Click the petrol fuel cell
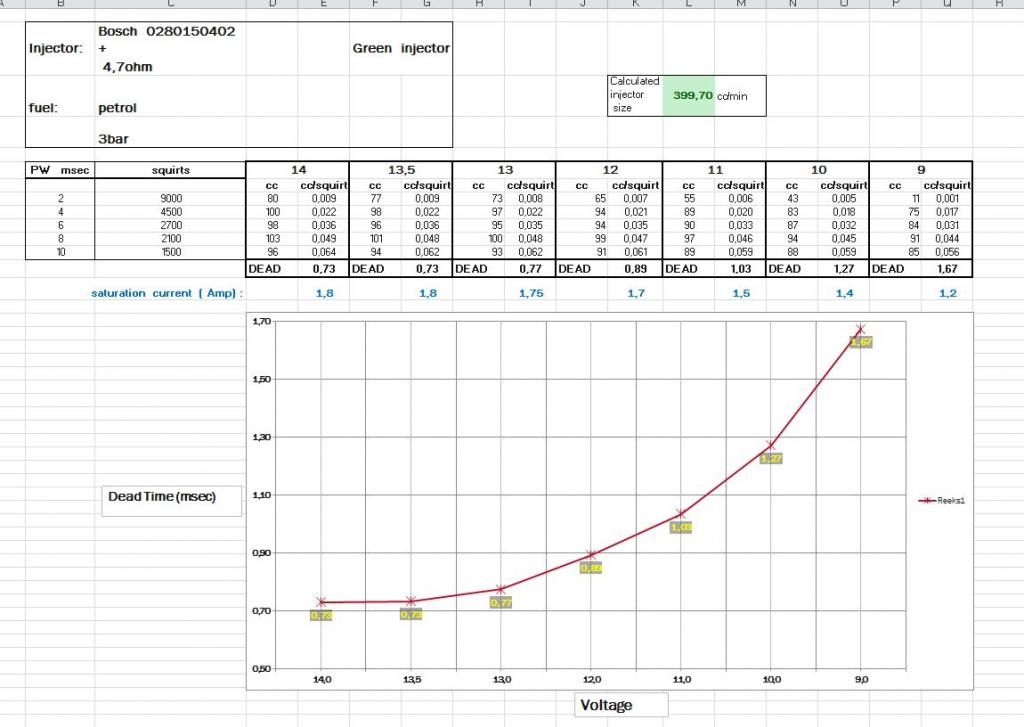 [x=118, y=107]
